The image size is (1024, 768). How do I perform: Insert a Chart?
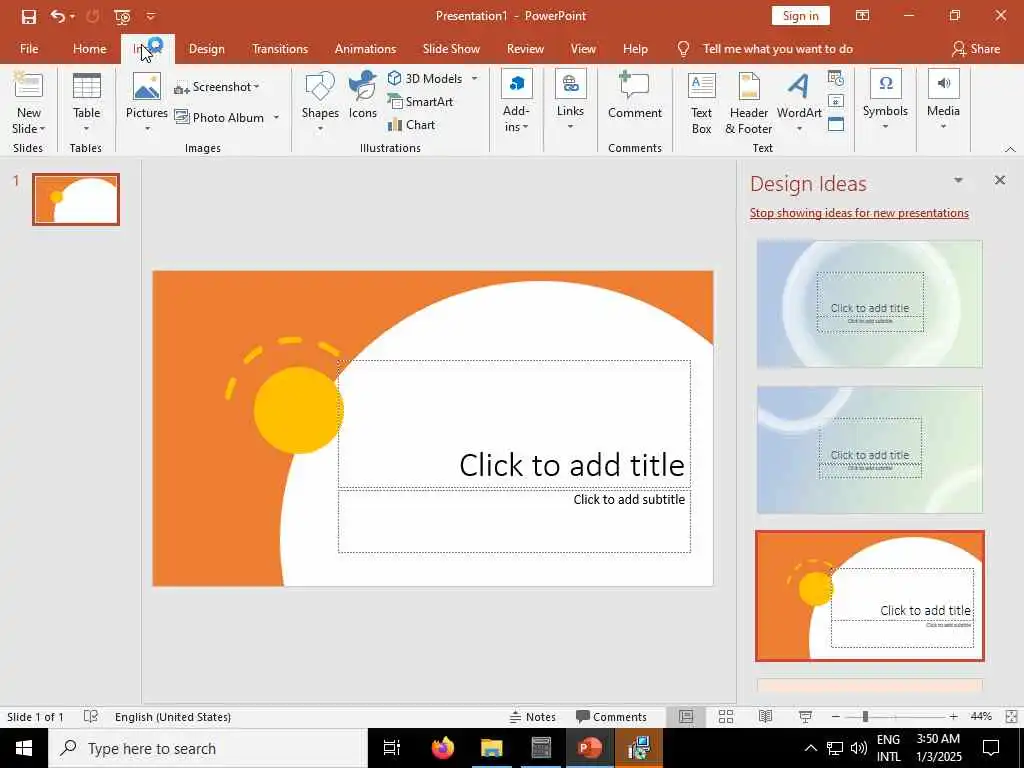[411, 125]
